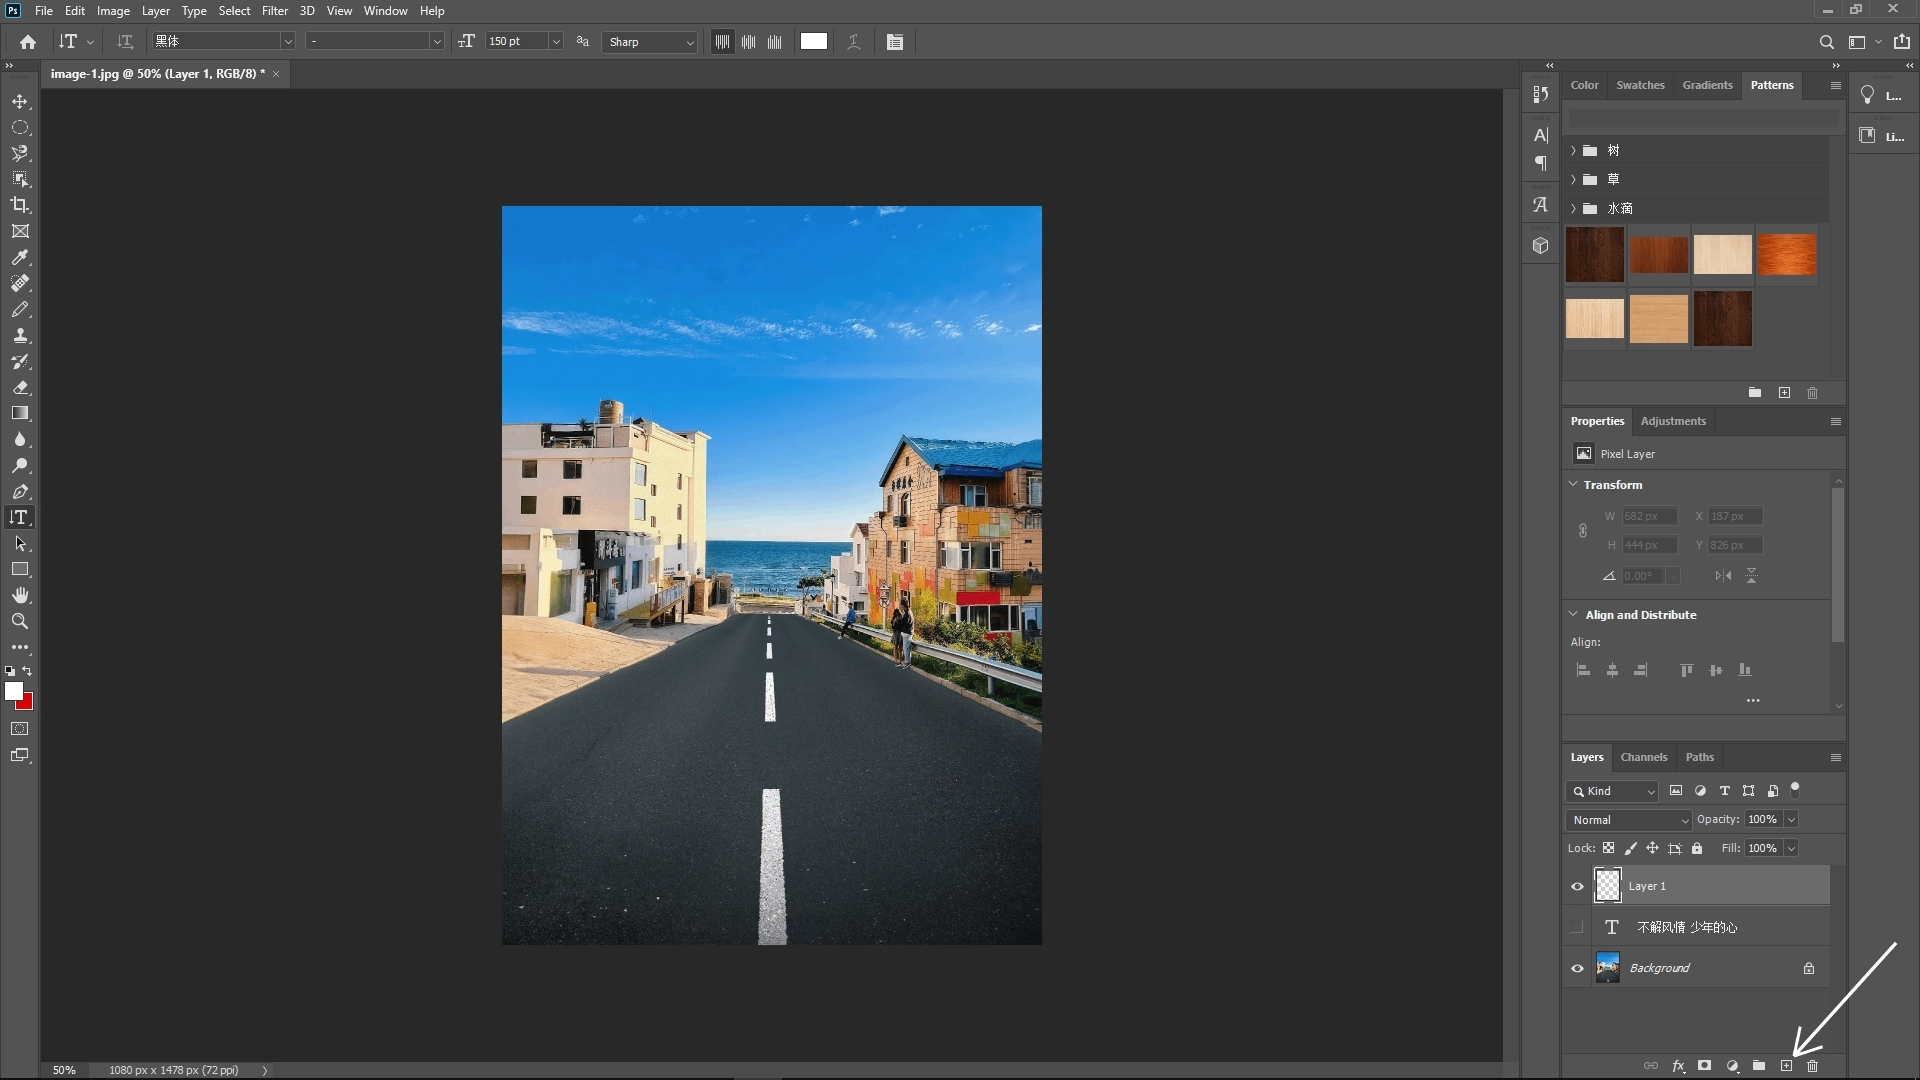
Task: Switch to the Channels tab
Action: [x=1643, y=757]
